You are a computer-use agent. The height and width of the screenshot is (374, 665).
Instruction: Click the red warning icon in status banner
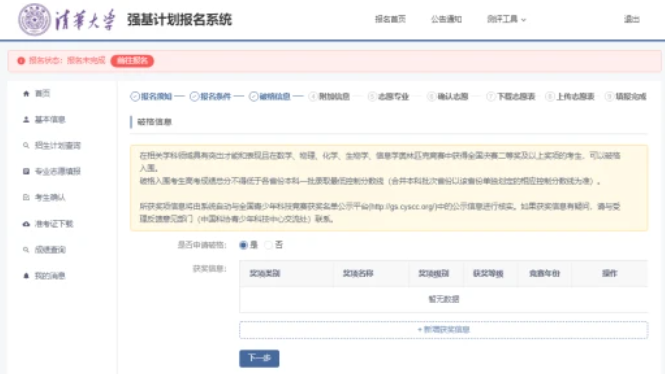21,61
